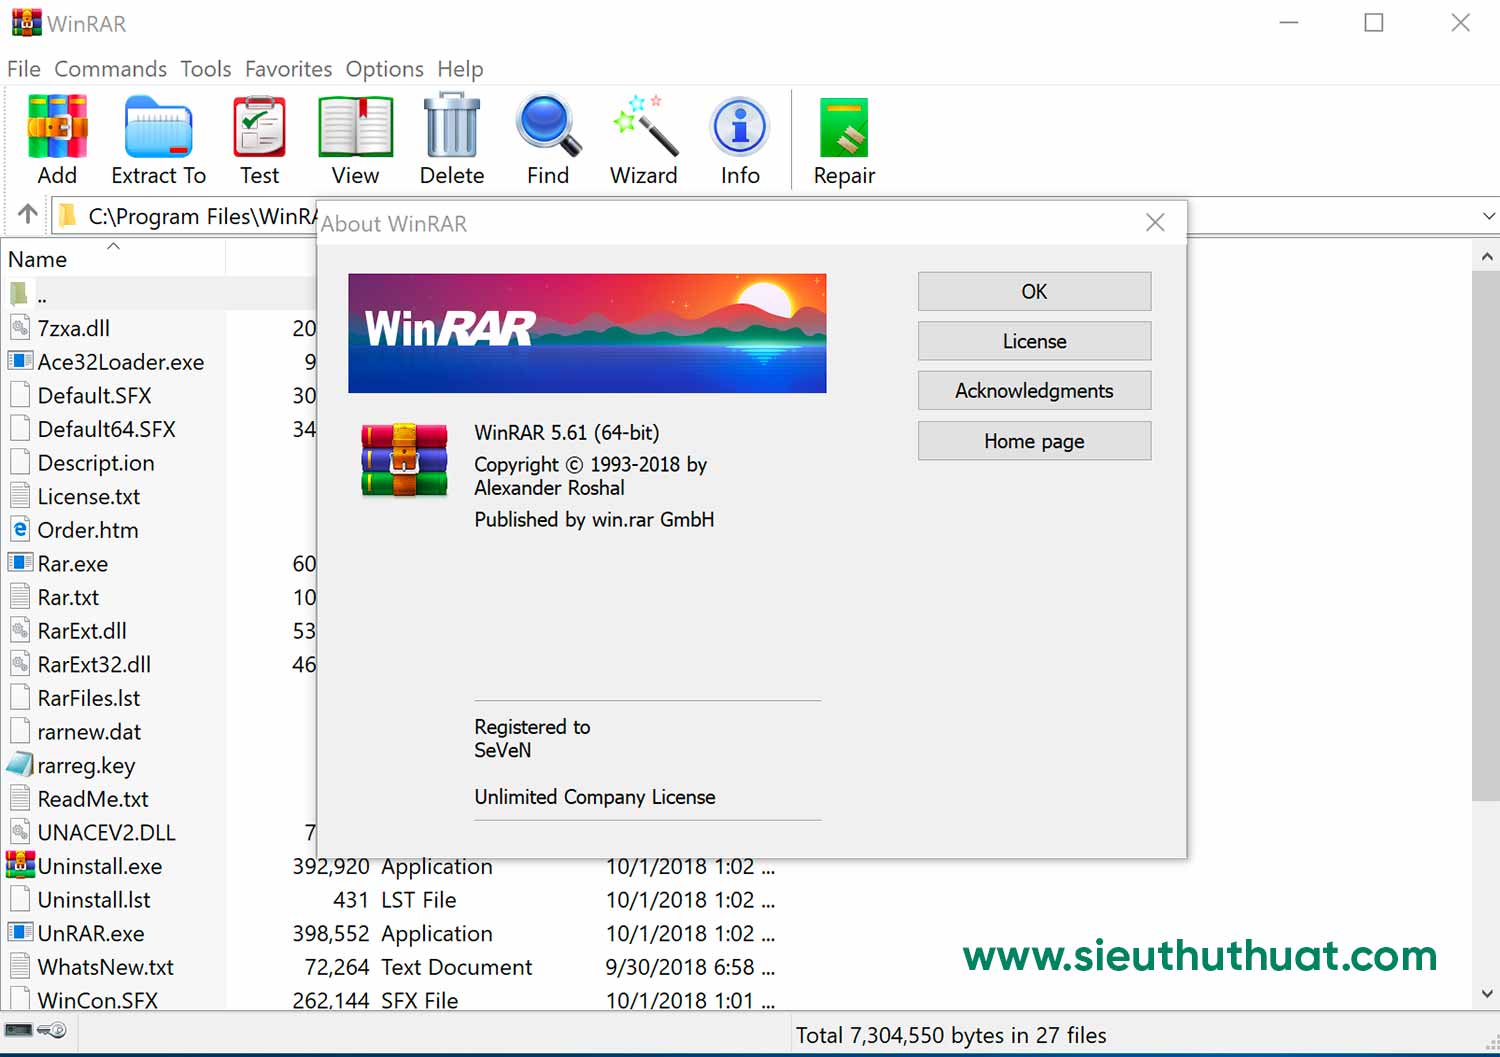The image size is (1500, 1057).
Task: Click the WinRAR sunset banner image
Action: (x=587, y=333)
